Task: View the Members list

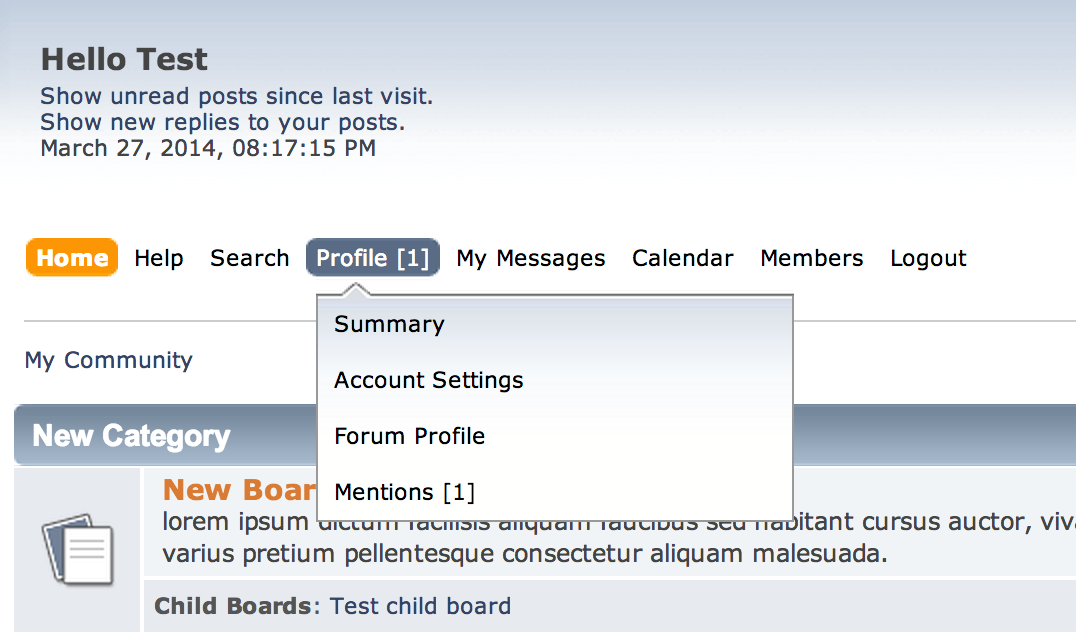Action: point(812,258)
